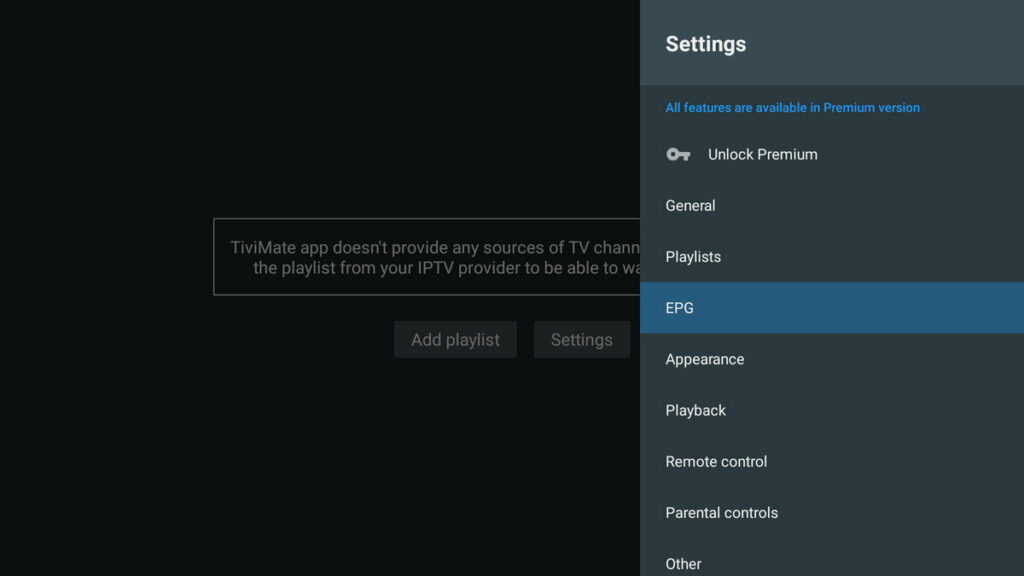Open Parental controls settings
The image size is (1024, 576).
[x=721, y=512]
